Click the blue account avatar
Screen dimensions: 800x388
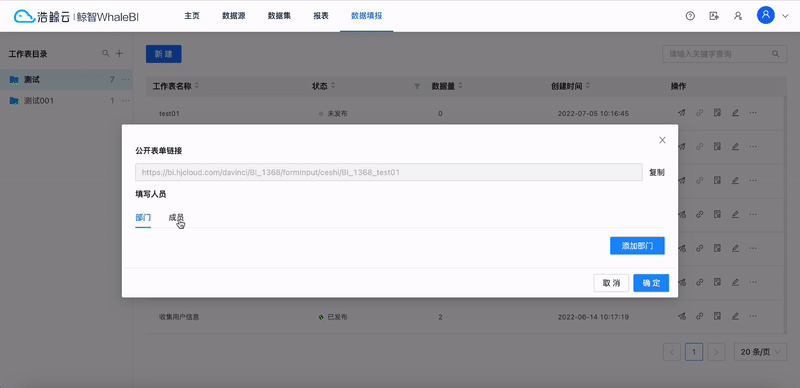point(765,15)
